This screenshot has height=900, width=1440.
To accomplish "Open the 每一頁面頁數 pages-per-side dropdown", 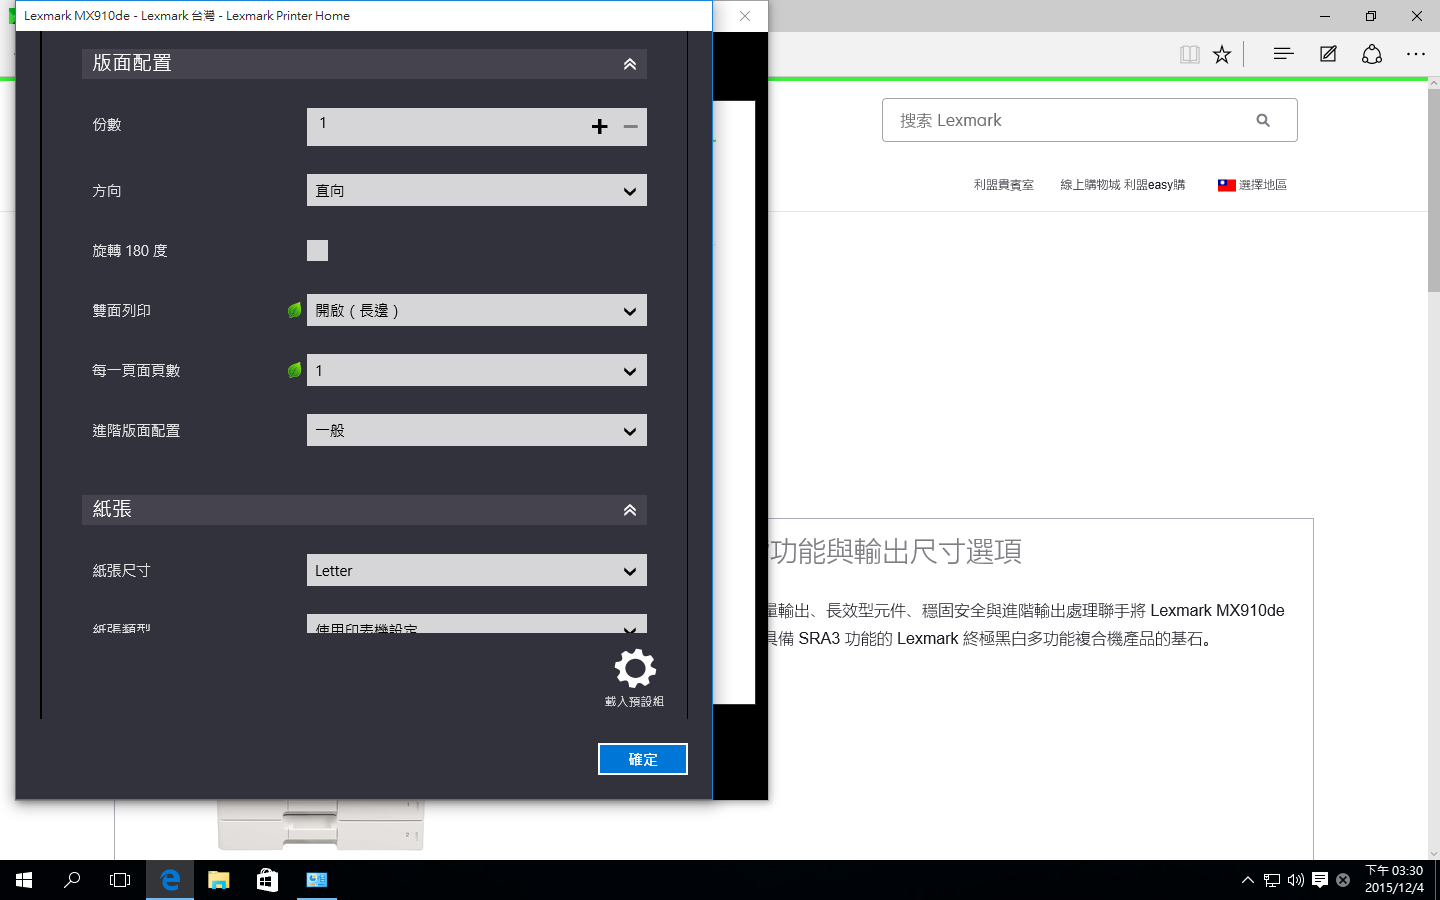I will tap(477, 370).
